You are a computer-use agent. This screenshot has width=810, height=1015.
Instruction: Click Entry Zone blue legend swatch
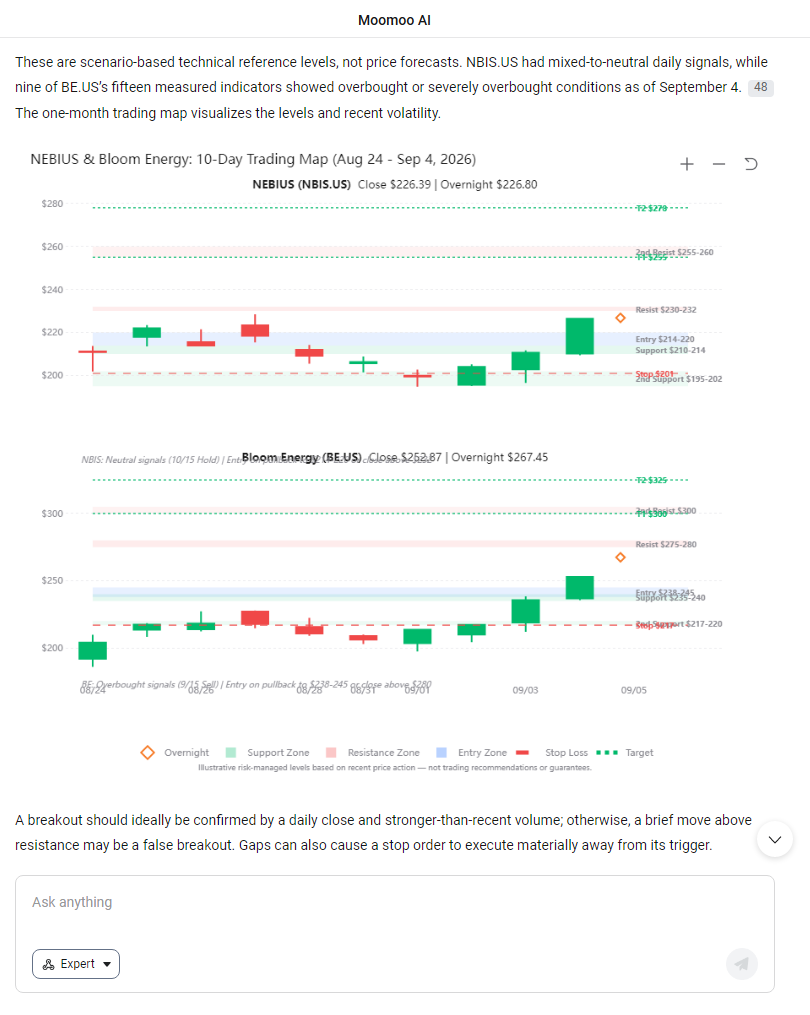click(x=442, y=753)
